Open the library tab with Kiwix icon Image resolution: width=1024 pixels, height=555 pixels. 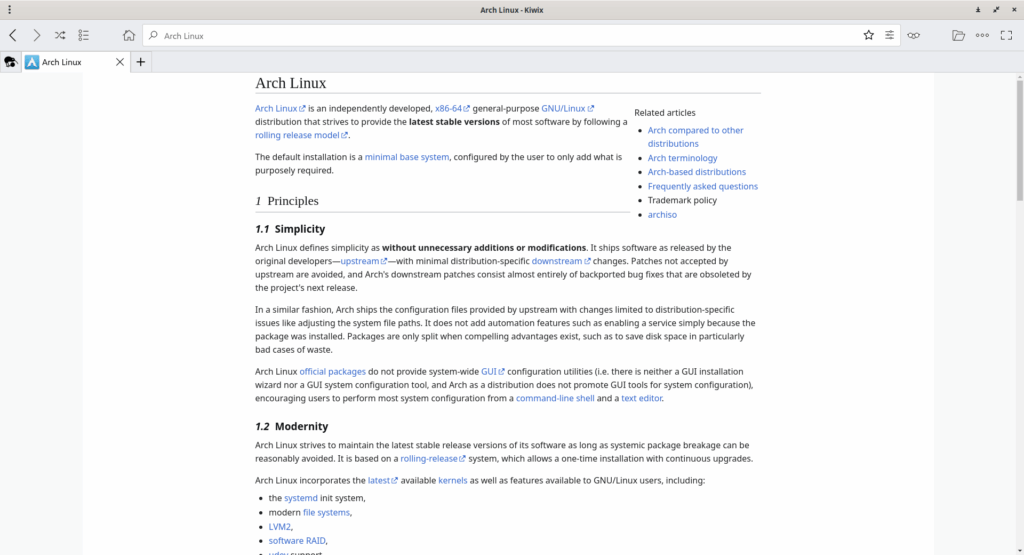[x=10, y=62]
